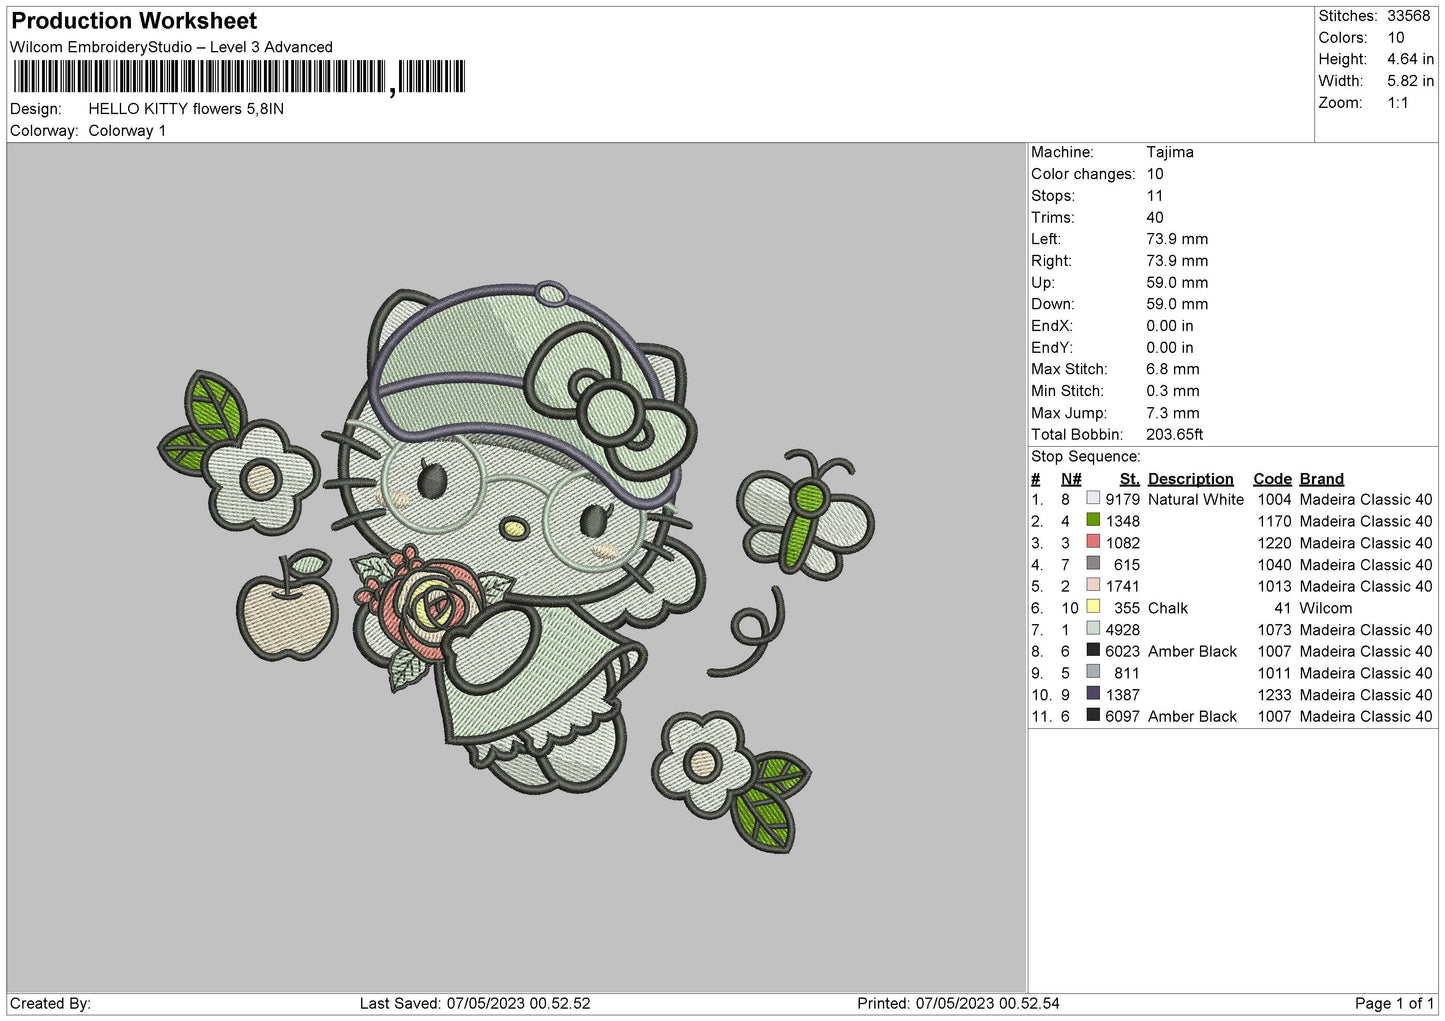1445x1021 pixels.
Task: Click the black swatch beside 6097 stitches
Action: [x=1093, y=716]
